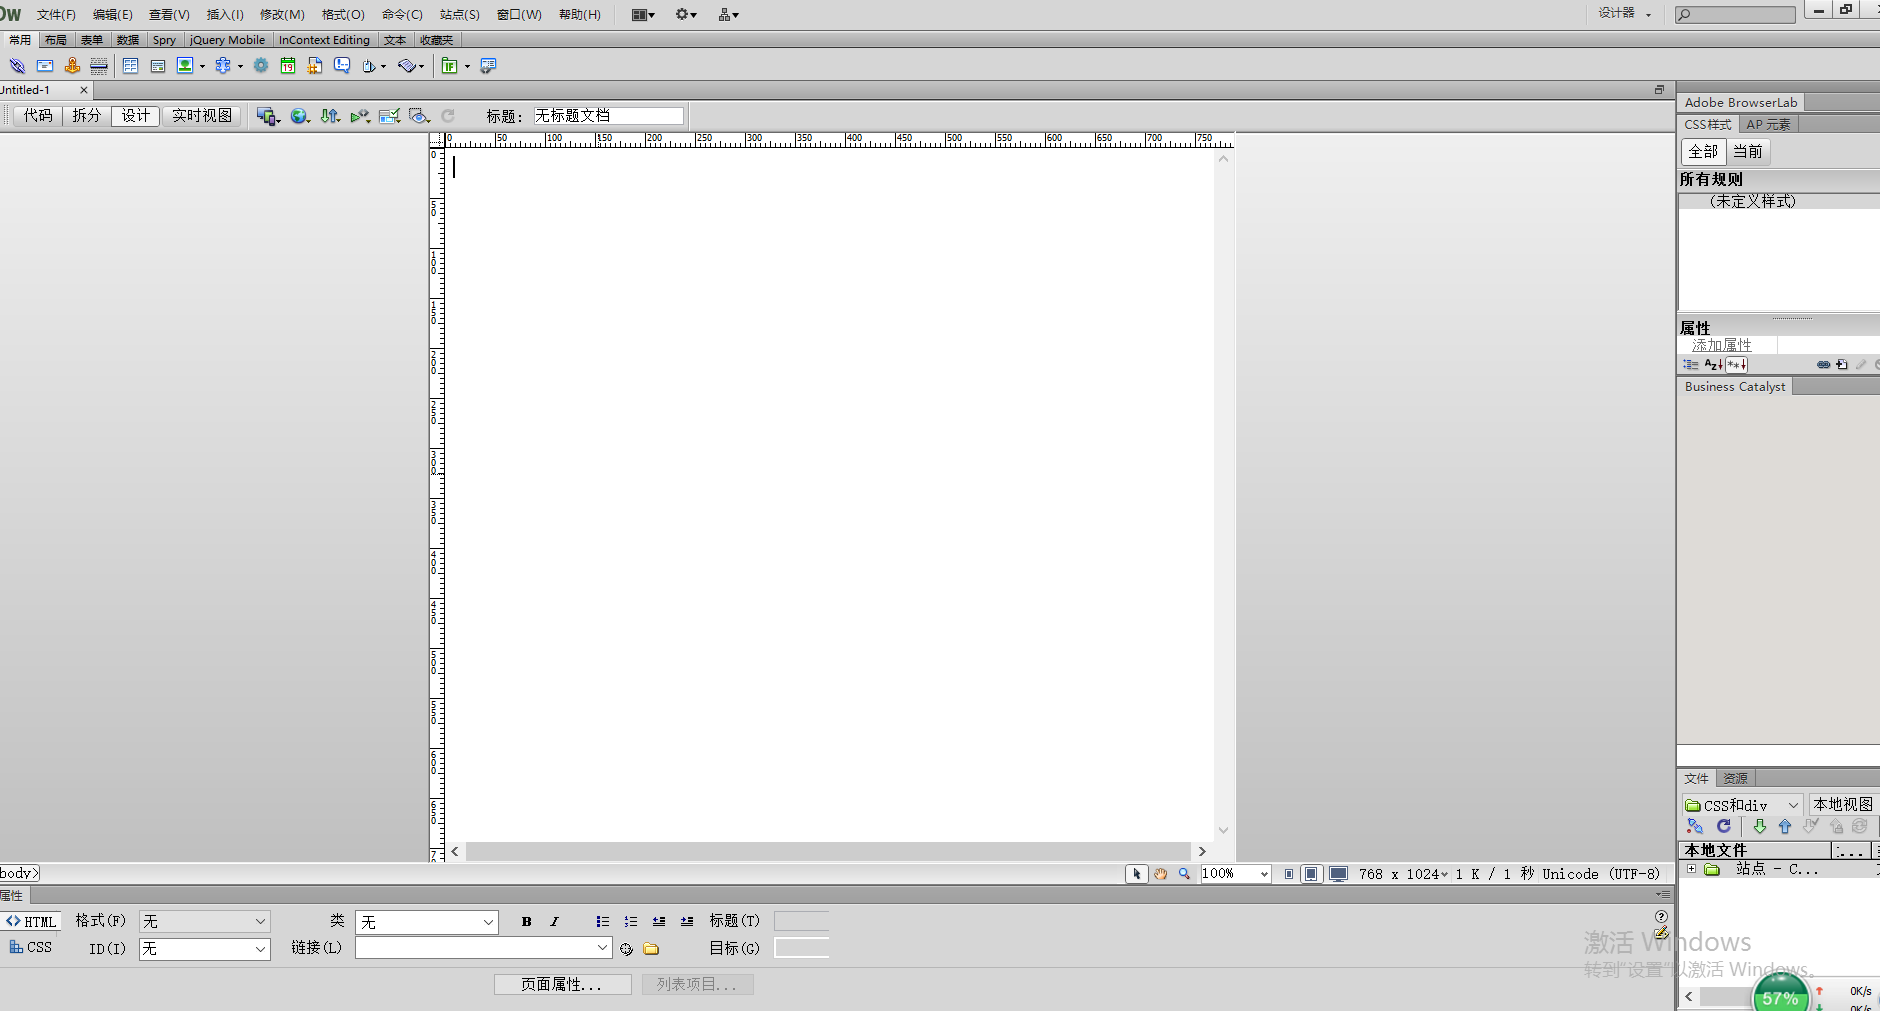Switch to Code view
This screenshot has width=1880, height=1011.
pyautogui.click(x=38, y=116)
